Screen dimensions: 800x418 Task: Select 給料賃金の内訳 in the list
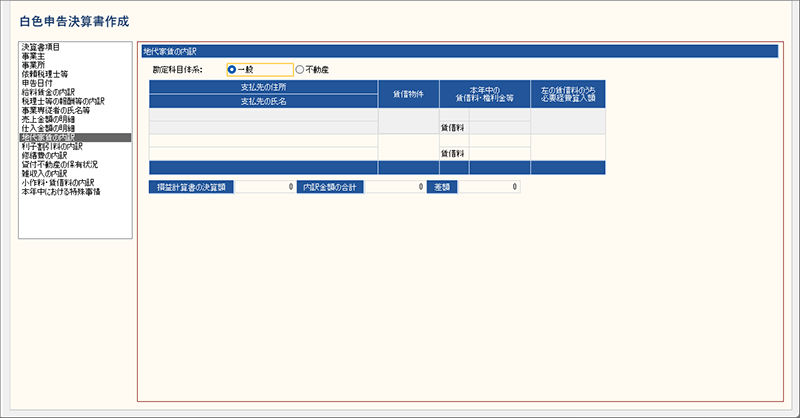pos(48,92)
